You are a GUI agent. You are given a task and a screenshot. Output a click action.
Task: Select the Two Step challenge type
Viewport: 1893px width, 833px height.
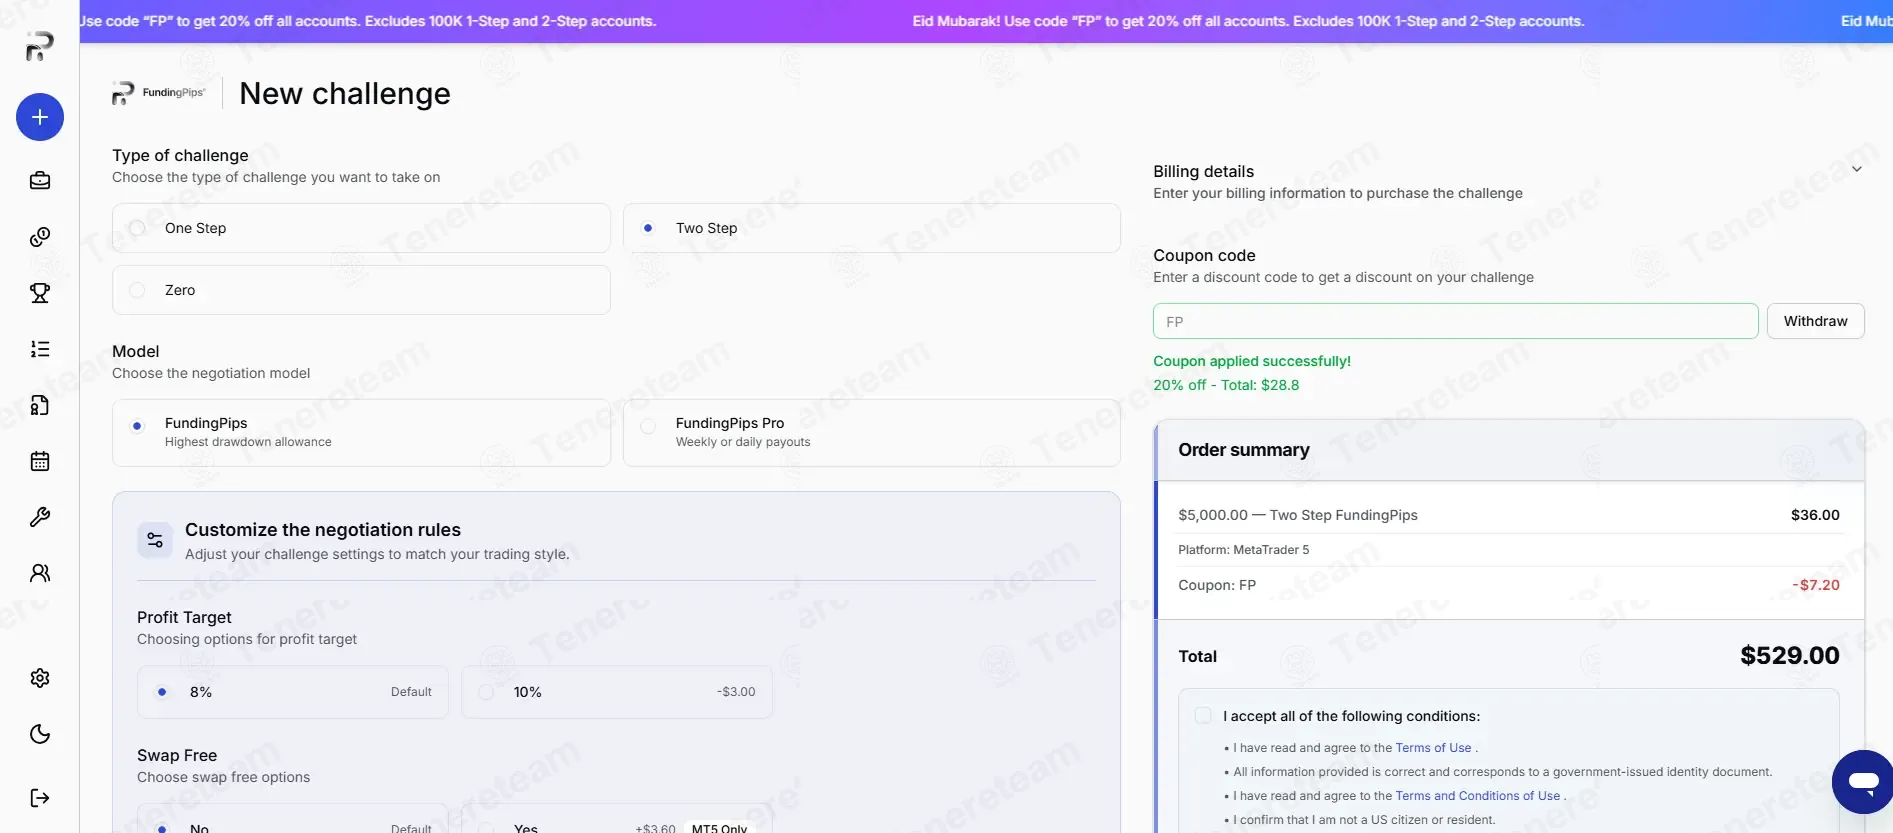872,228
